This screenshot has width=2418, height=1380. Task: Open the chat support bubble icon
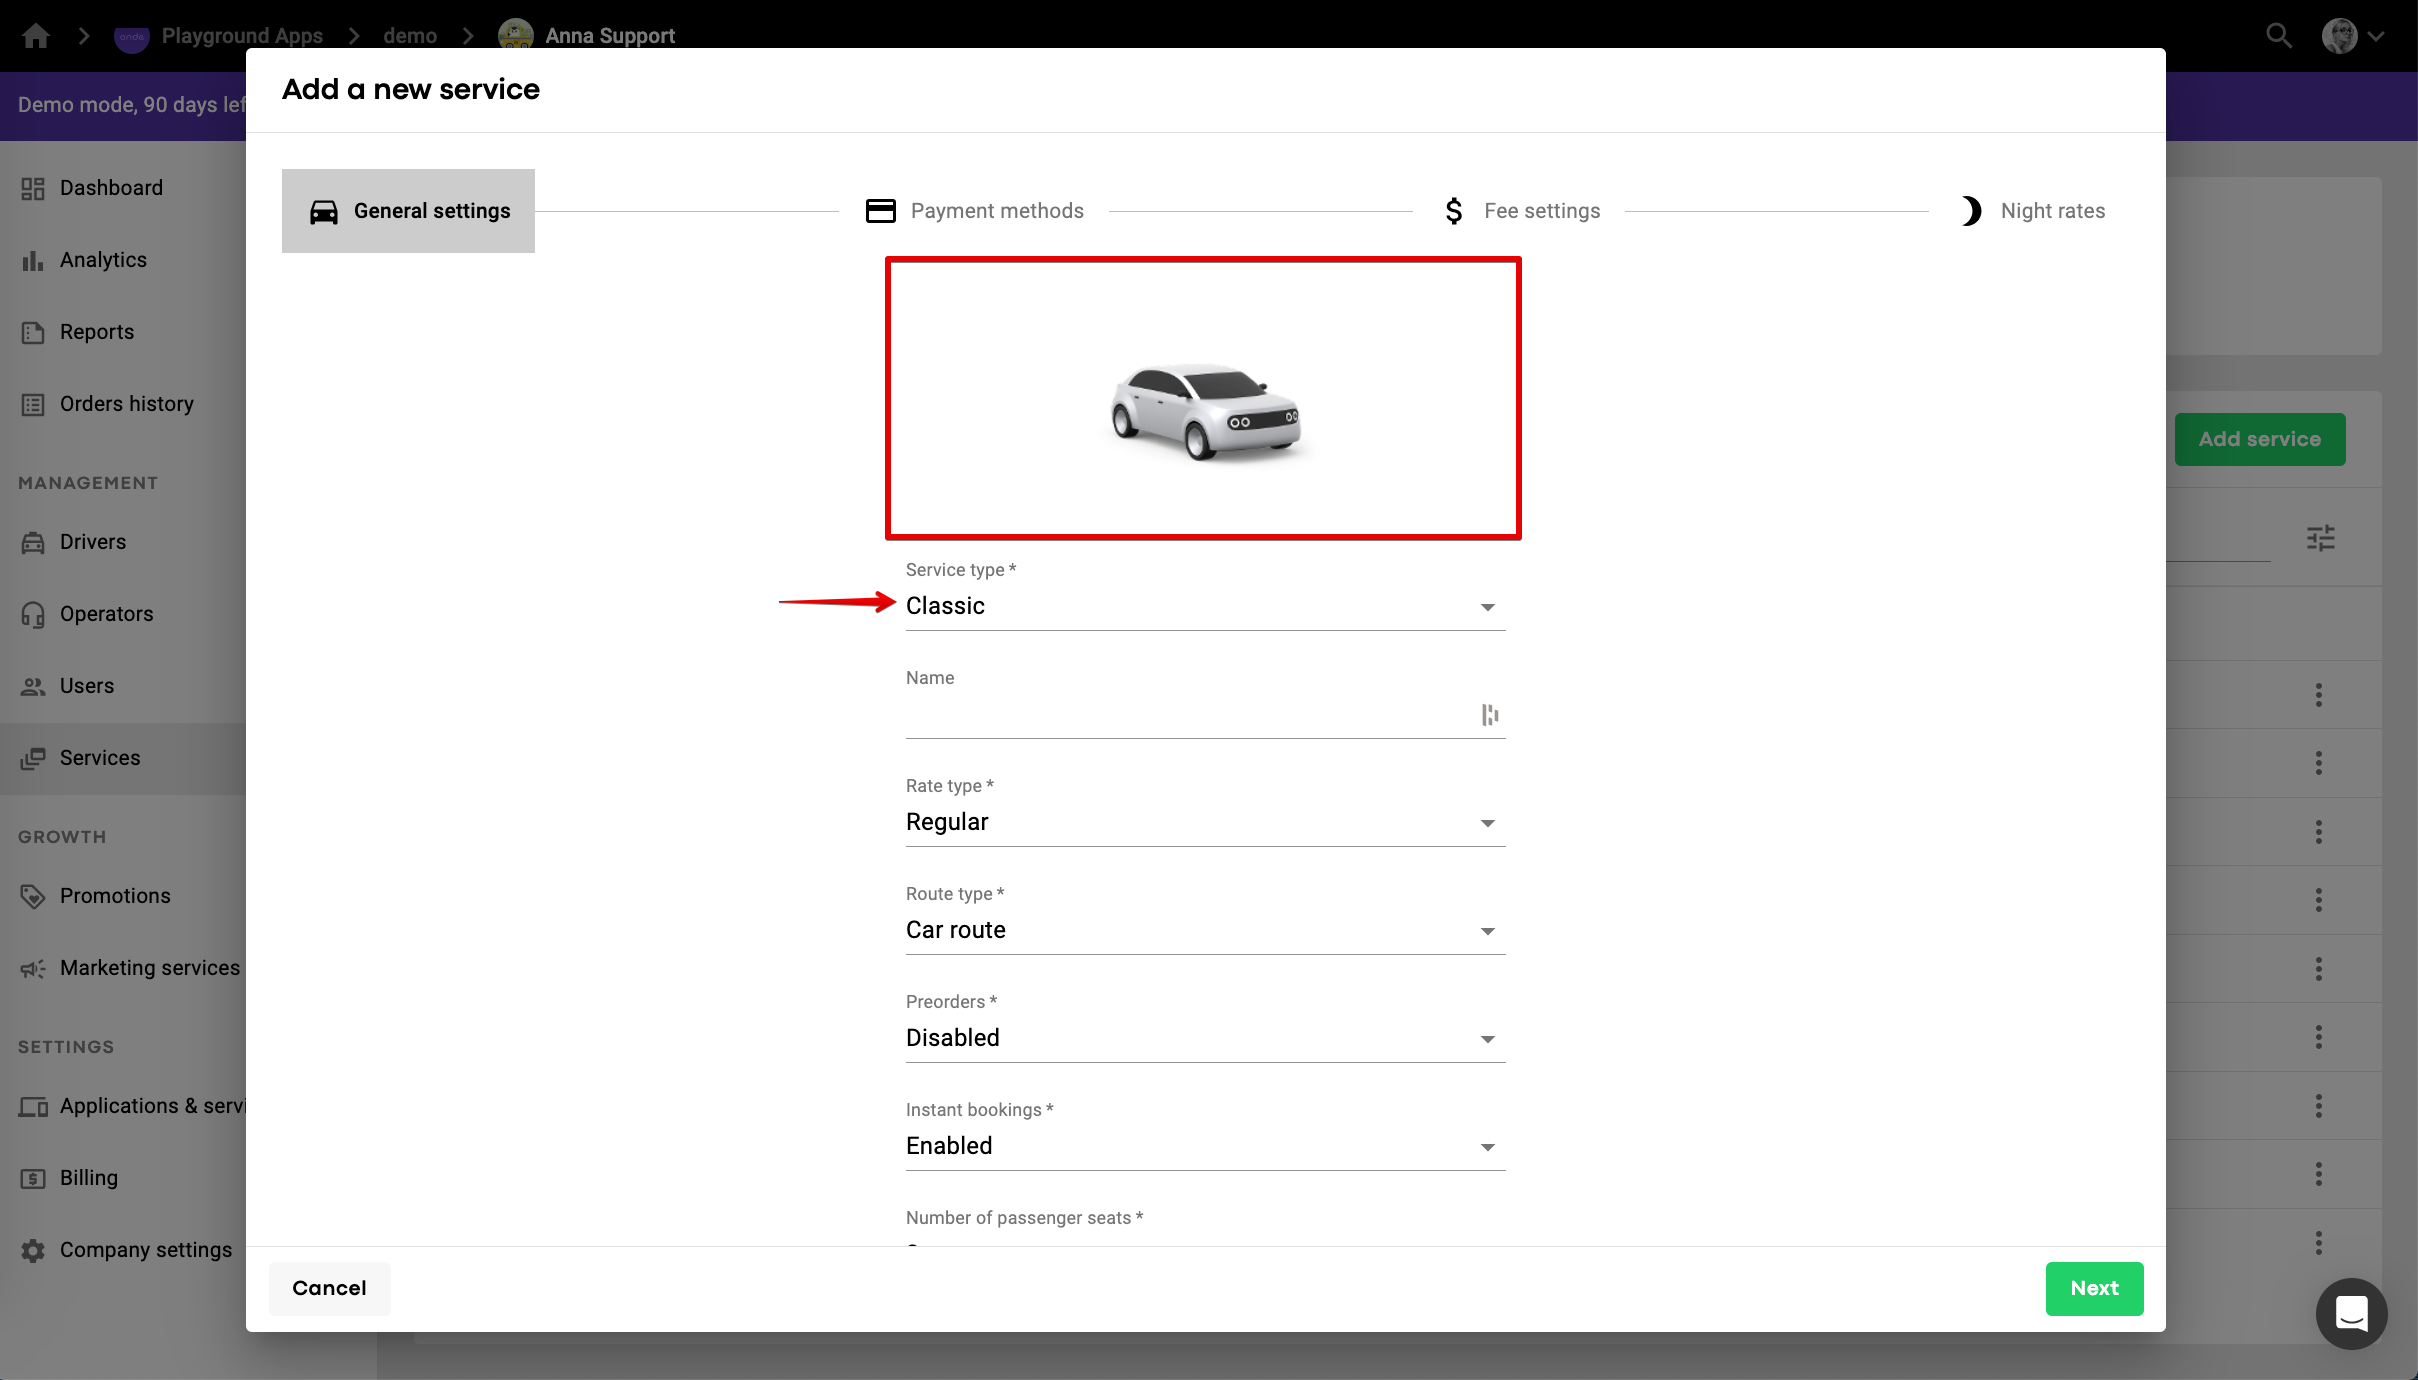click(x=2351, y=1313)
